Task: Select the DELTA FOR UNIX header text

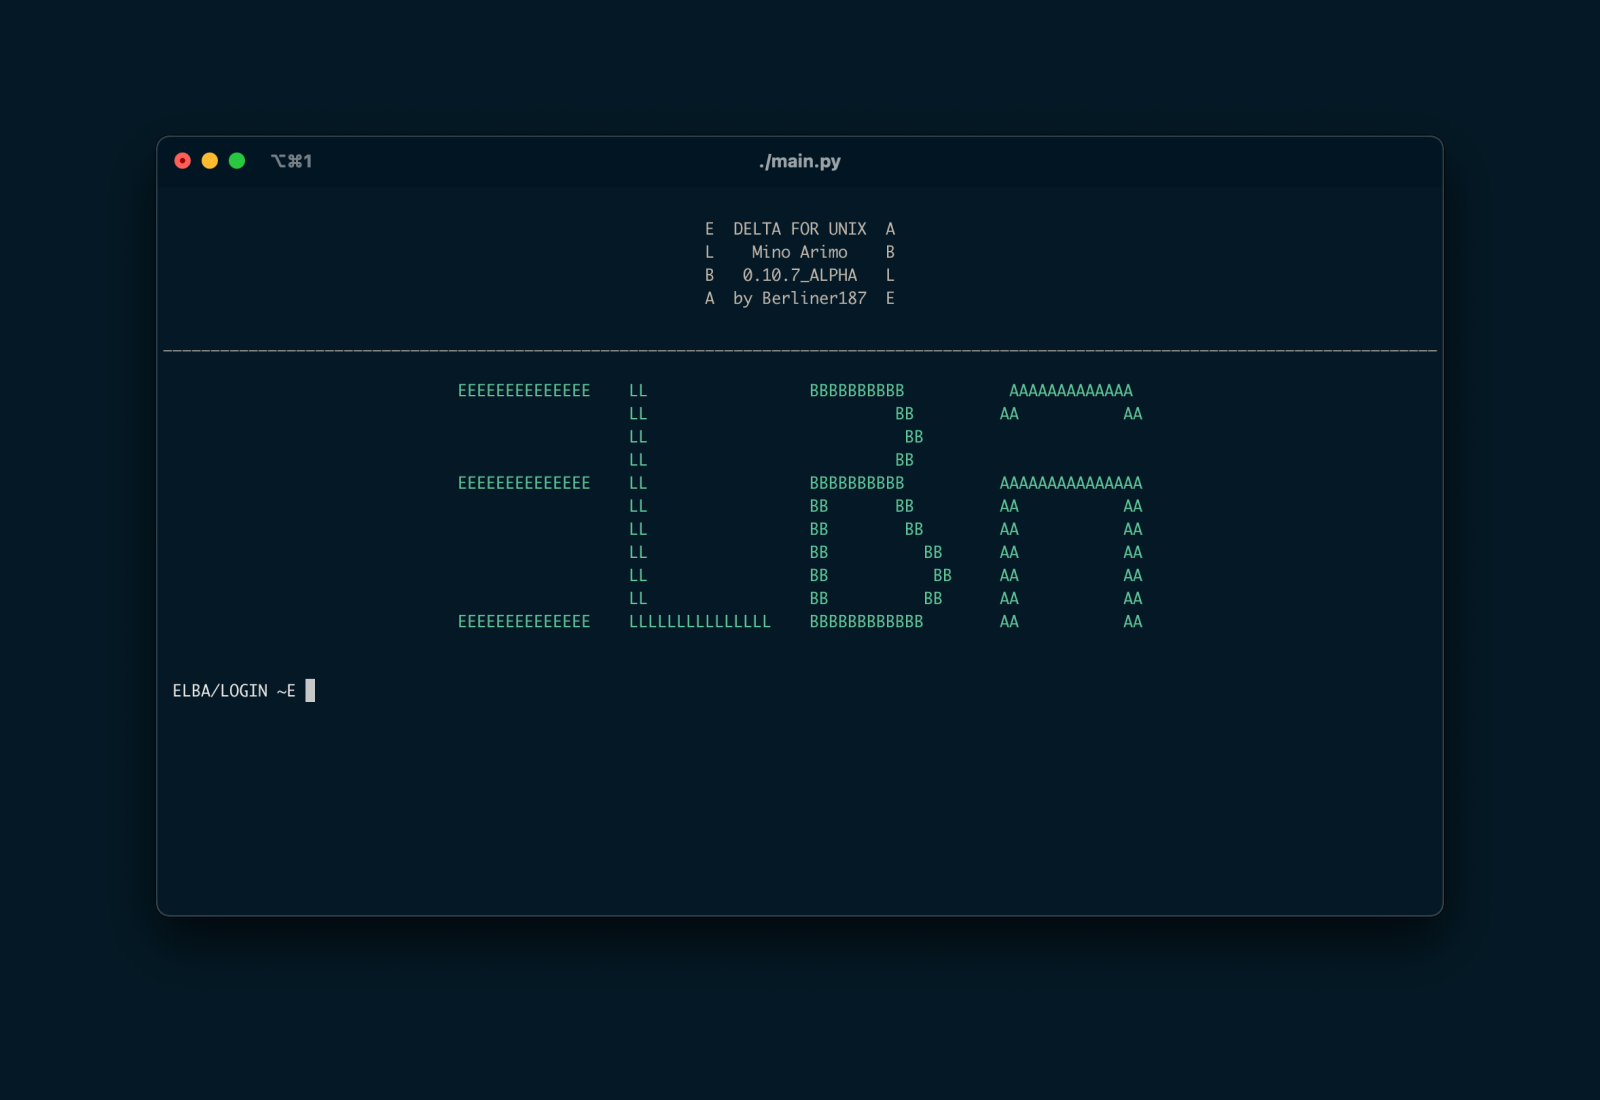Action: click(799, 229)
